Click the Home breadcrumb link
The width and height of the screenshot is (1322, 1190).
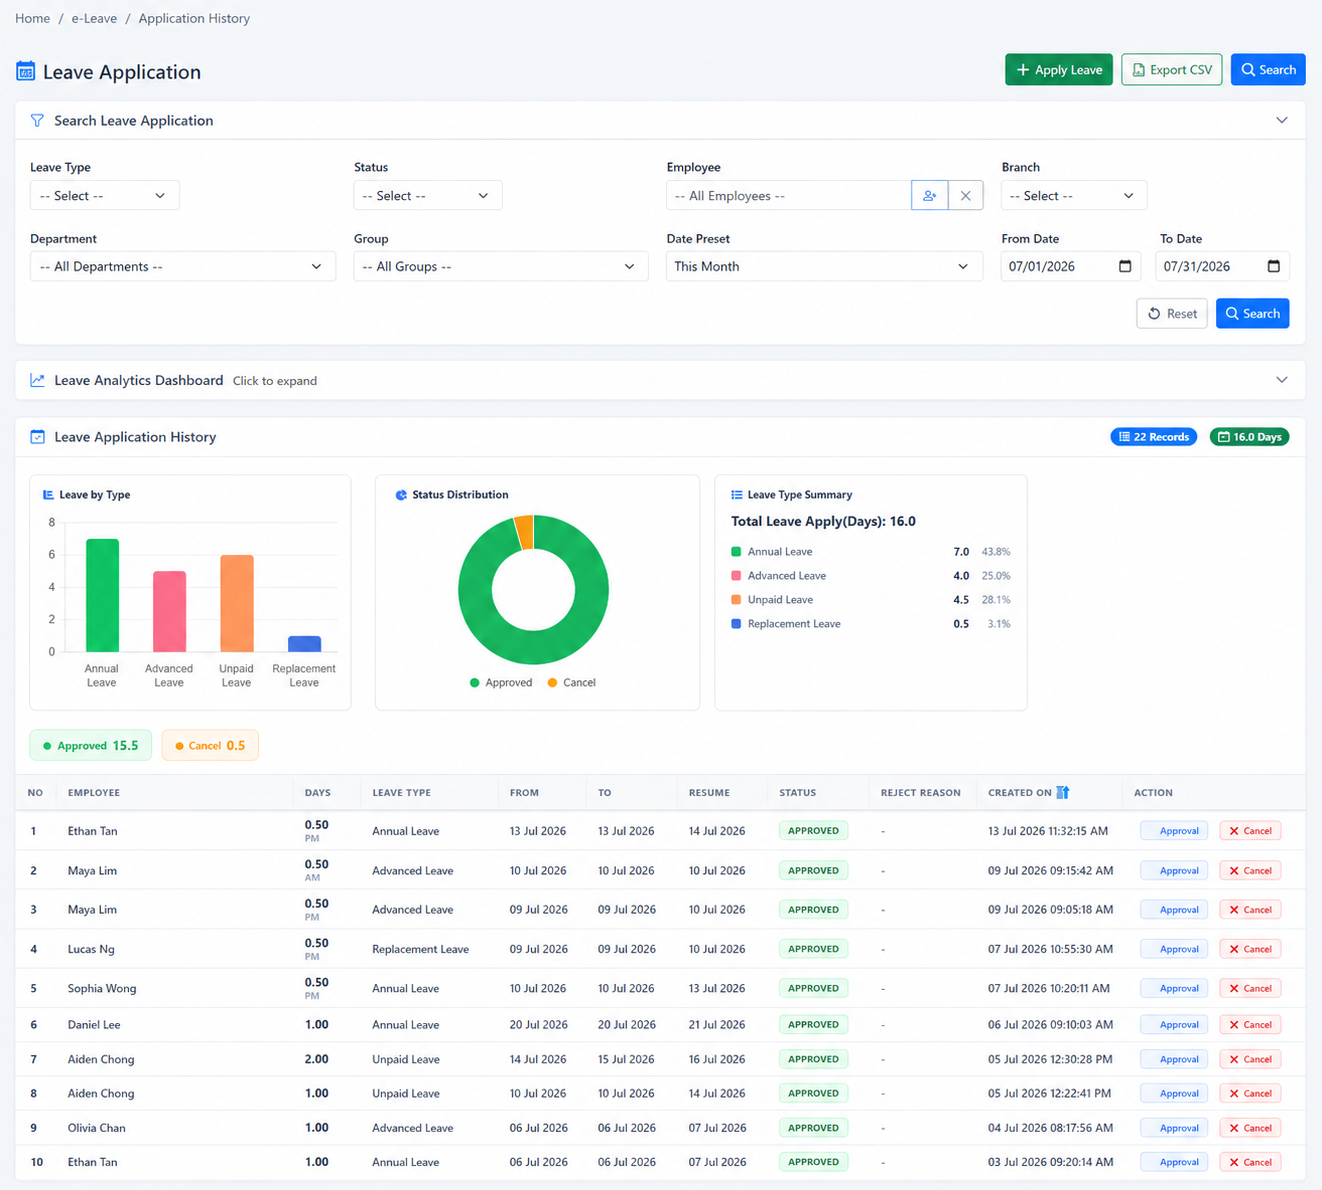coord(32,18)
